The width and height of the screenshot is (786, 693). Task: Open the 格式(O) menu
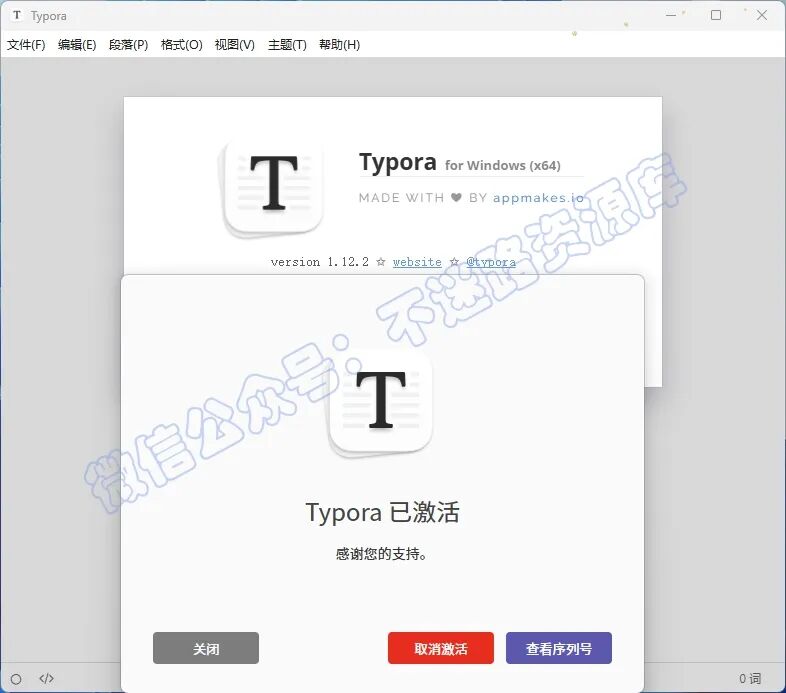pos(181,45)
